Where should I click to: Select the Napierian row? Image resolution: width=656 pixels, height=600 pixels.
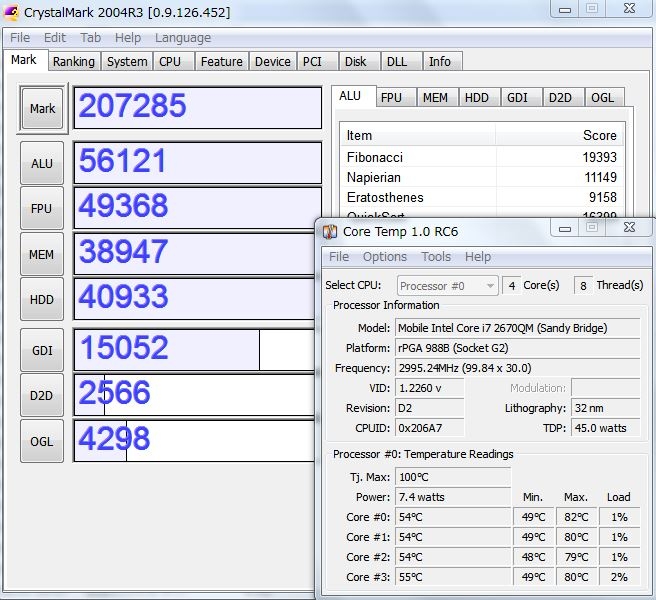click(482, 177)
